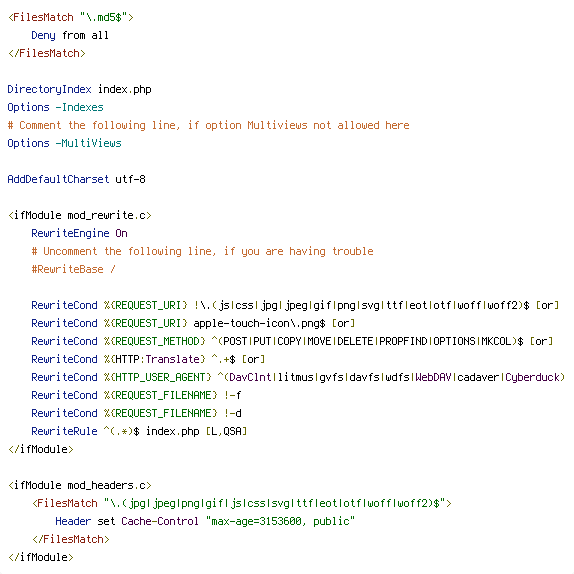Select the "Options -Indexes" line
Screen dimensions: 574x574
point(55,107)
